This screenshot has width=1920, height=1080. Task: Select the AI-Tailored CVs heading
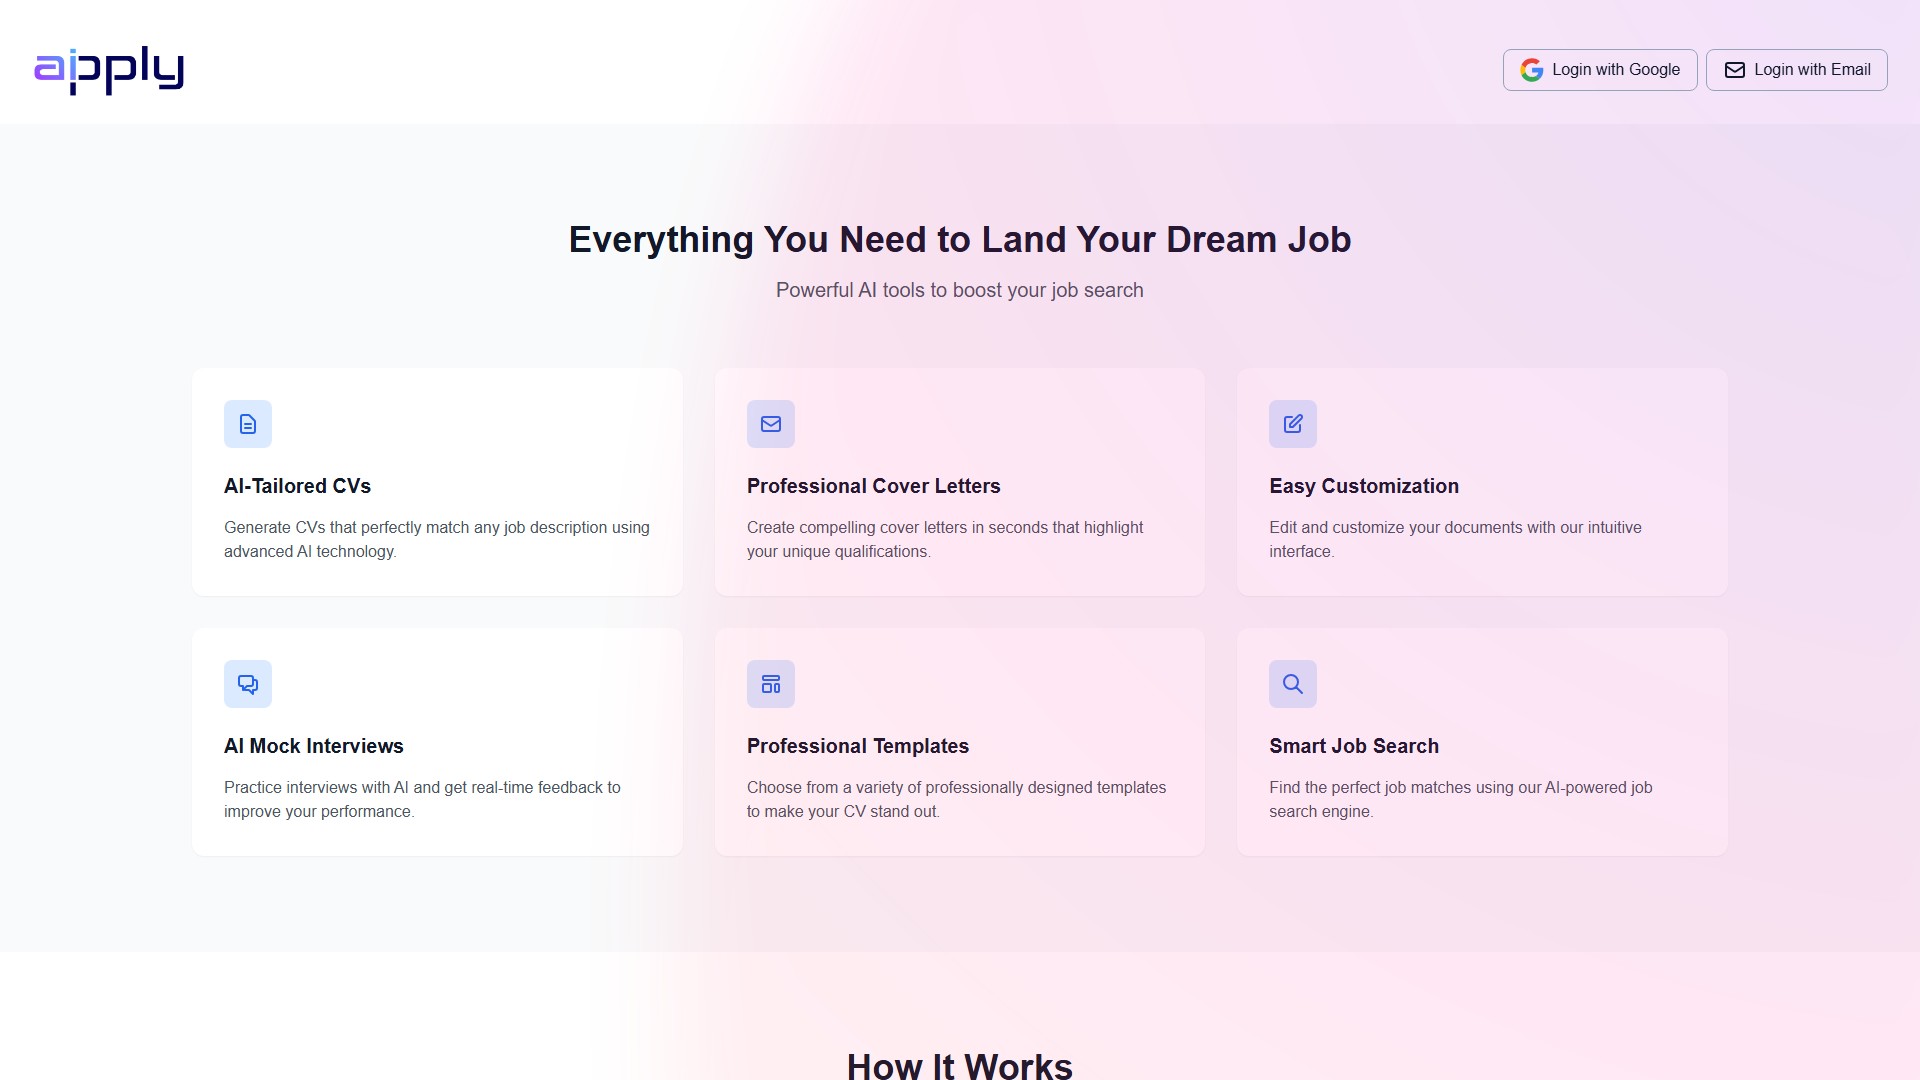click(x=297, y=486)
